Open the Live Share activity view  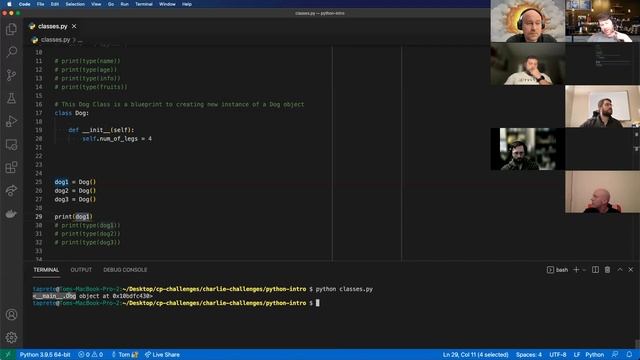coord(11,191)
